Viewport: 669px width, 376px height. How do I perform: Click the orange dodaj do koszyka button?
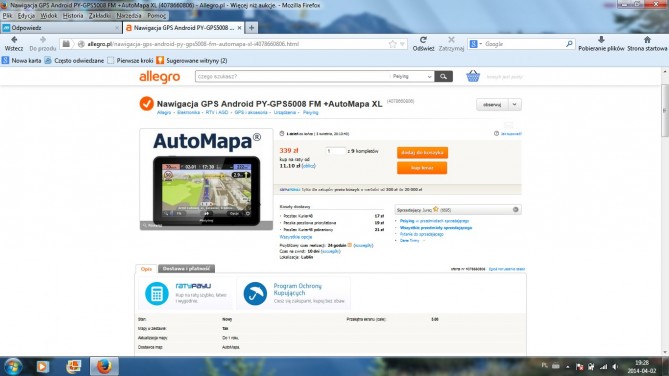[422, 152]
